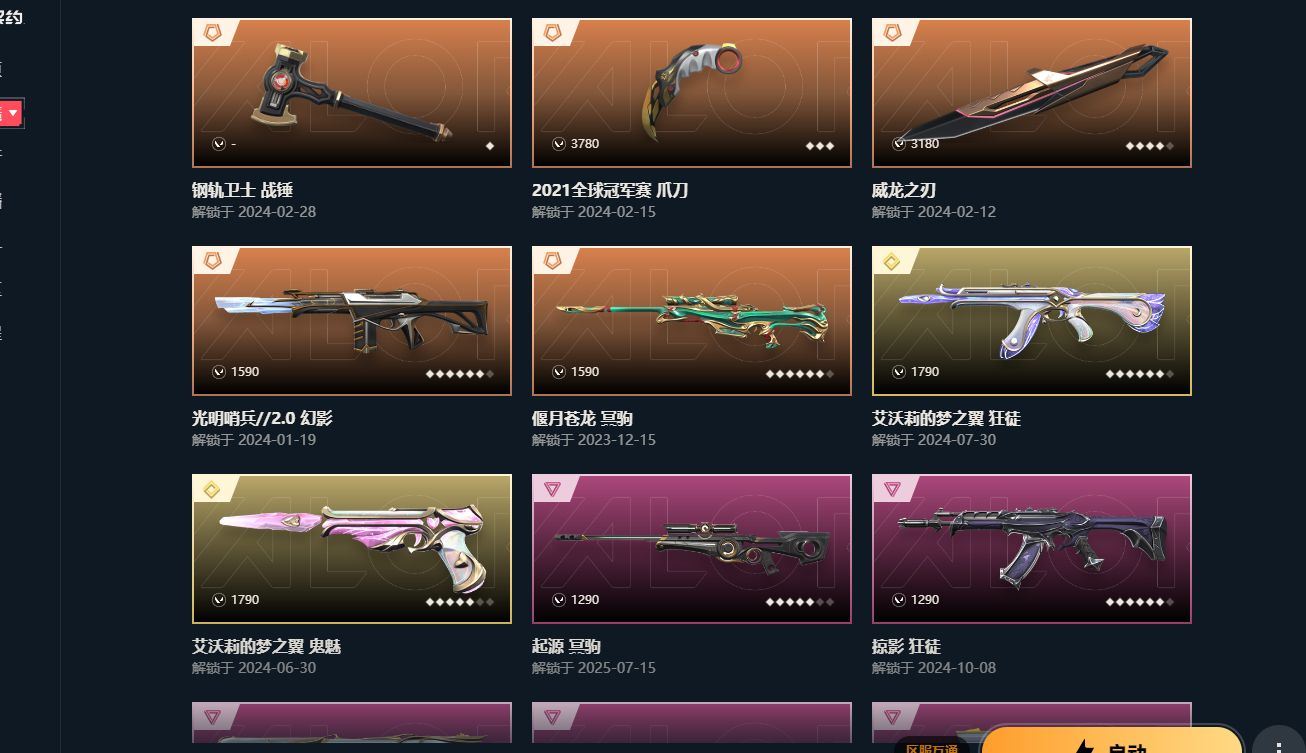
Task: Click the orange 启动 launch button
Action: pyautogui.click(x=1111, y=740)
